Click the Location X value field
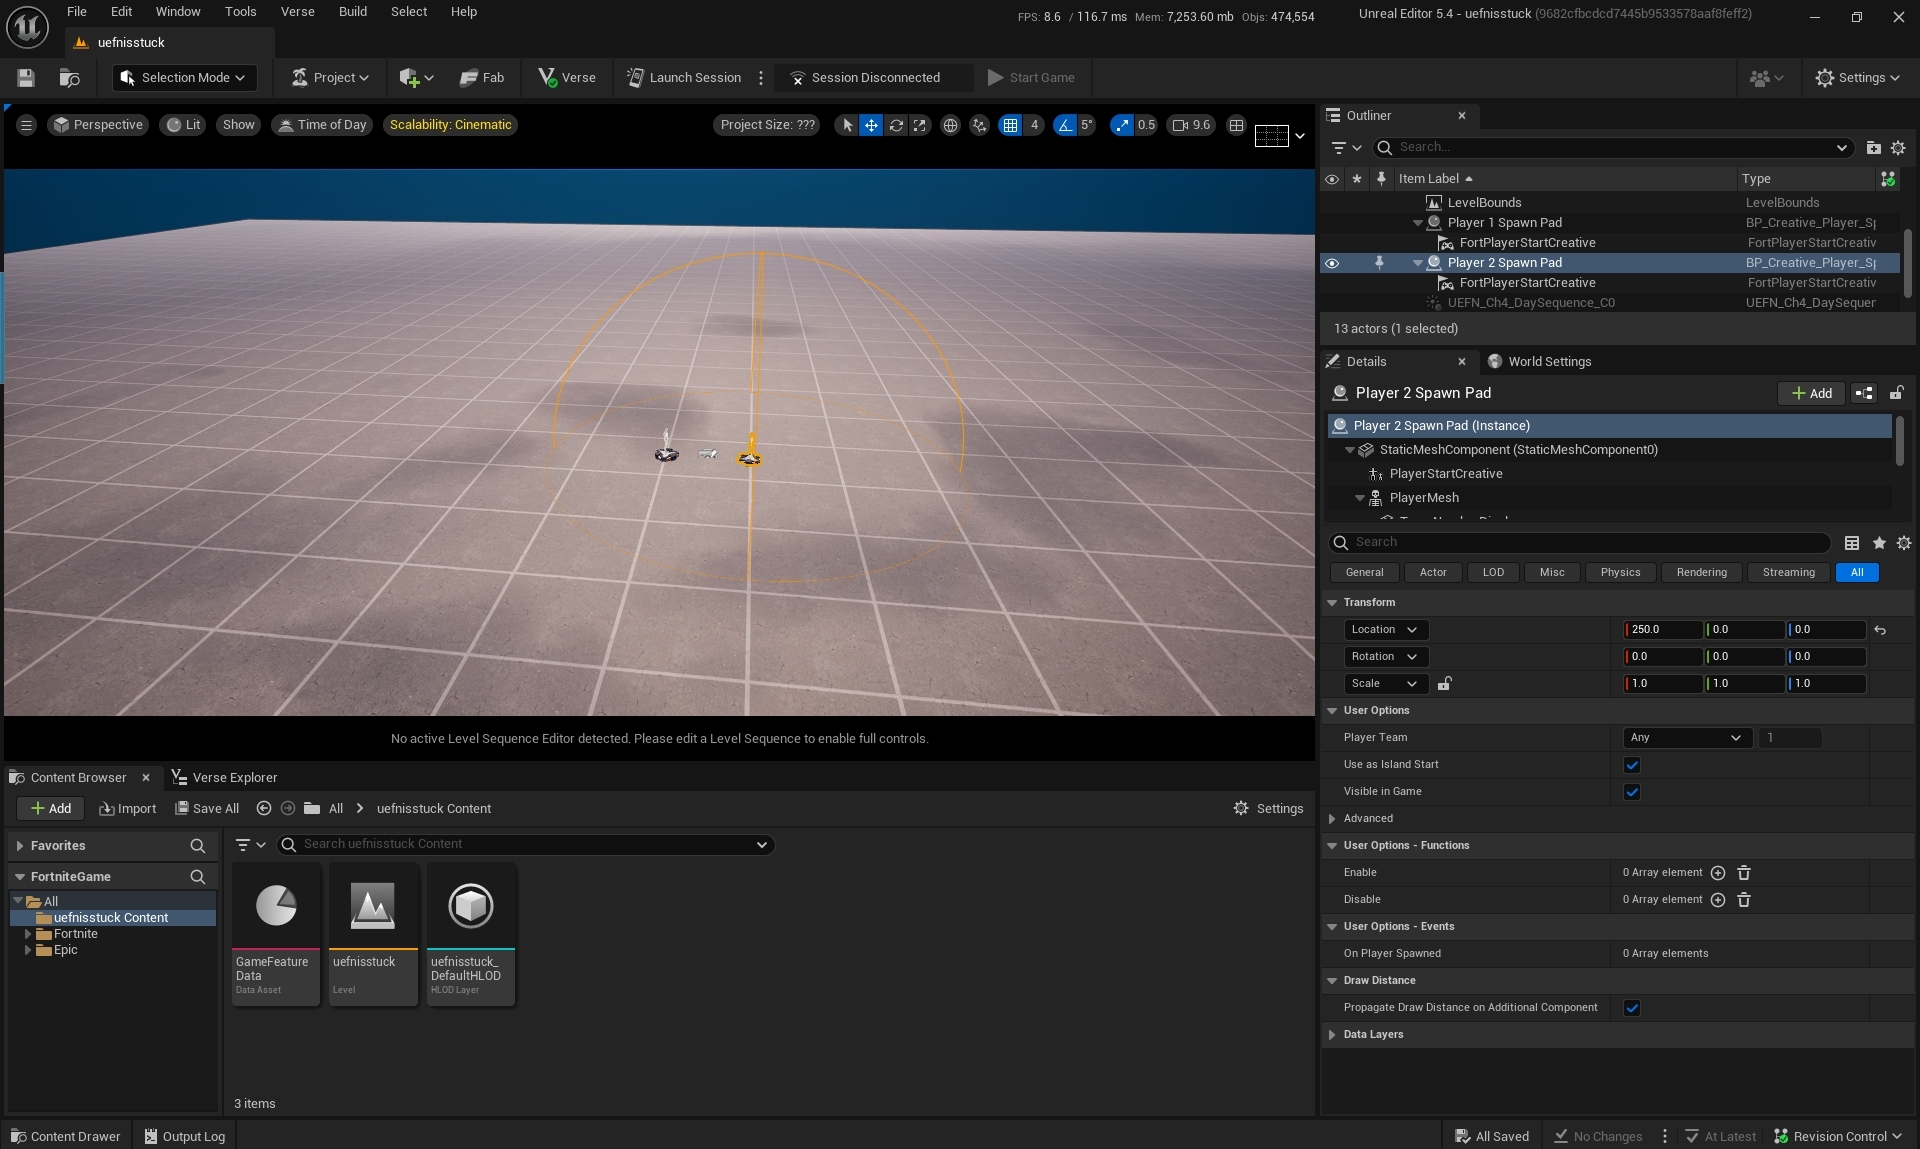 1662,630
